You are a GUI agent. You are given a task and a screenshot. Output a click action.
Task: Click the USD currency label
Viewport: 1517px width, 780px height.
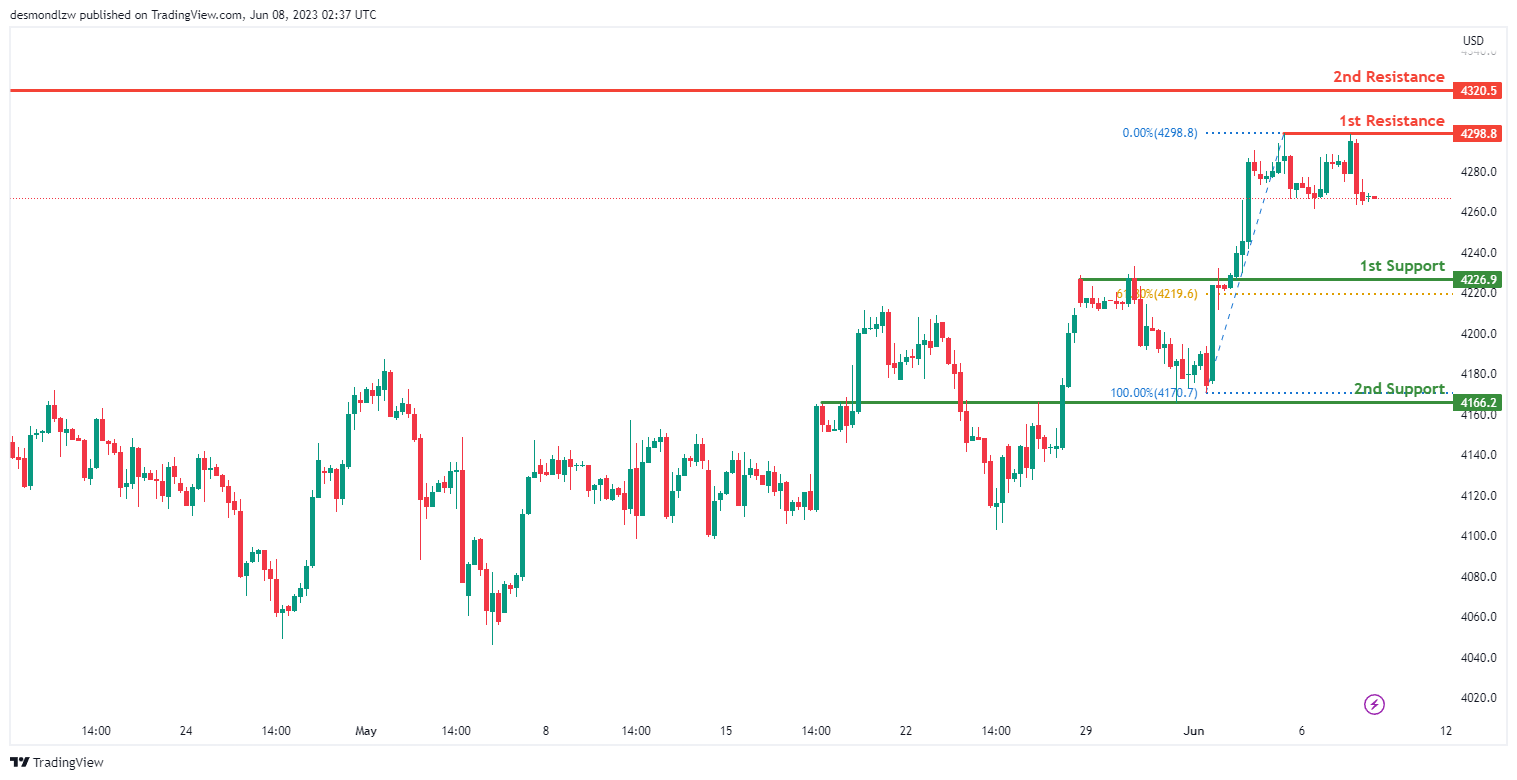point(1473,41)
